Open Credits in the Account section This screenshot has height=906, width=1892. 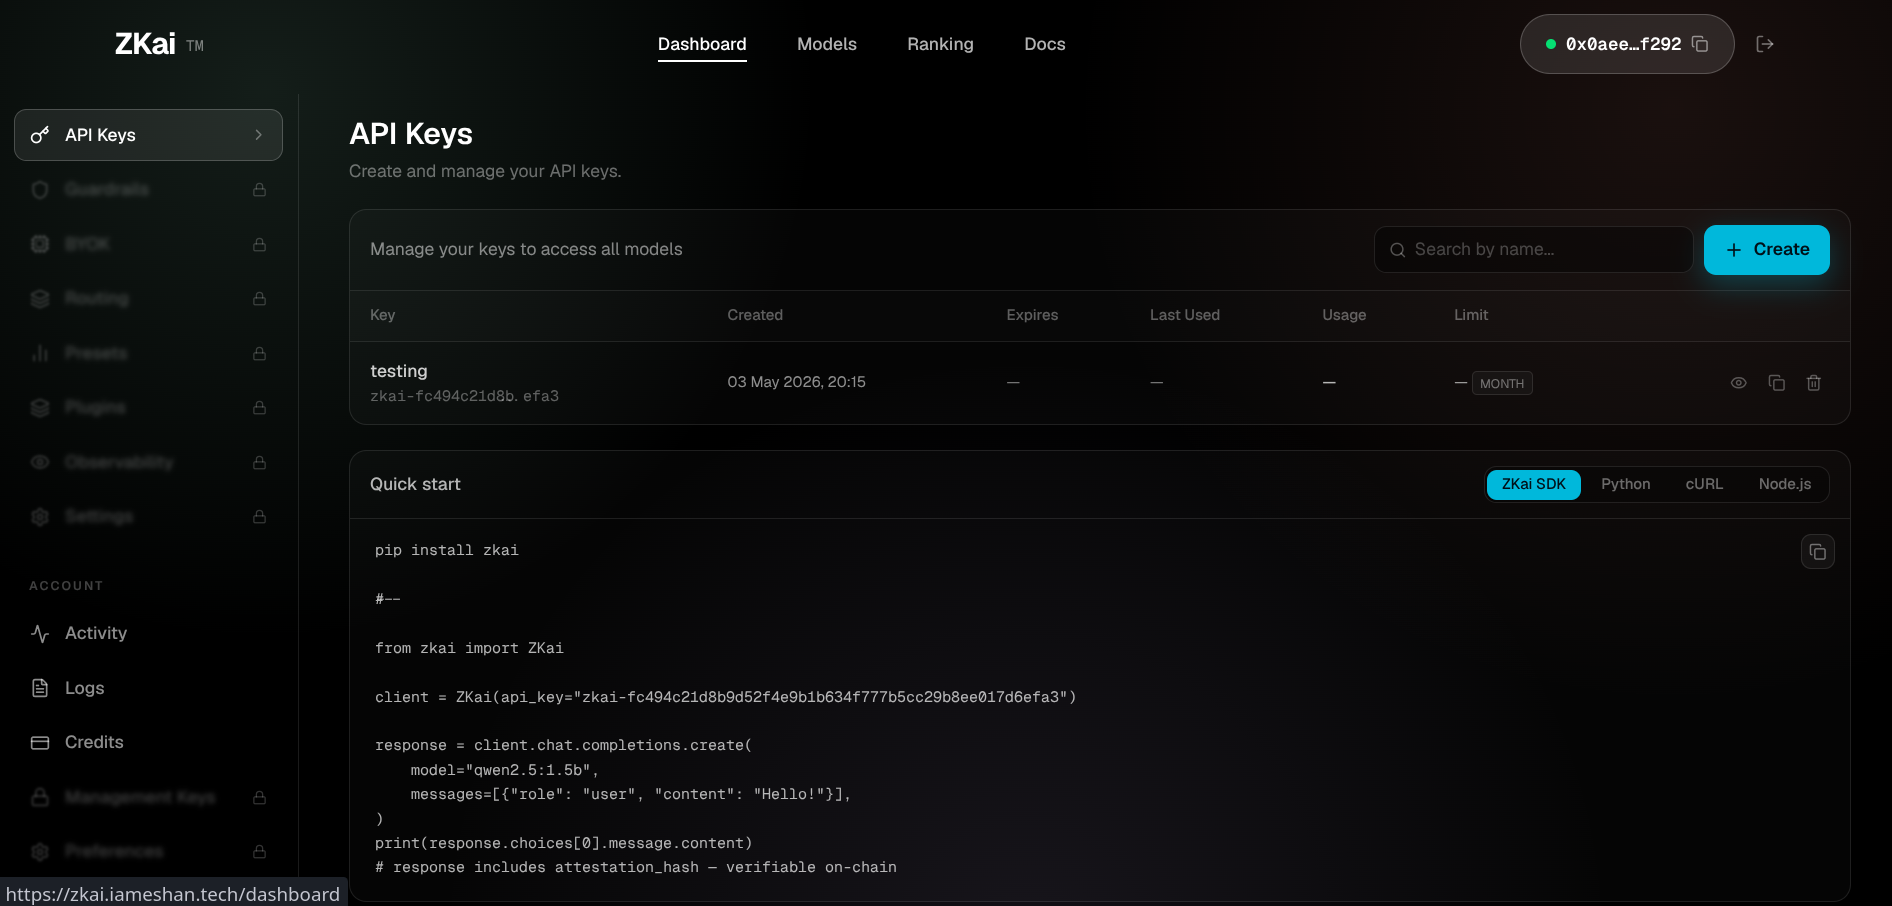click(94, 742)
